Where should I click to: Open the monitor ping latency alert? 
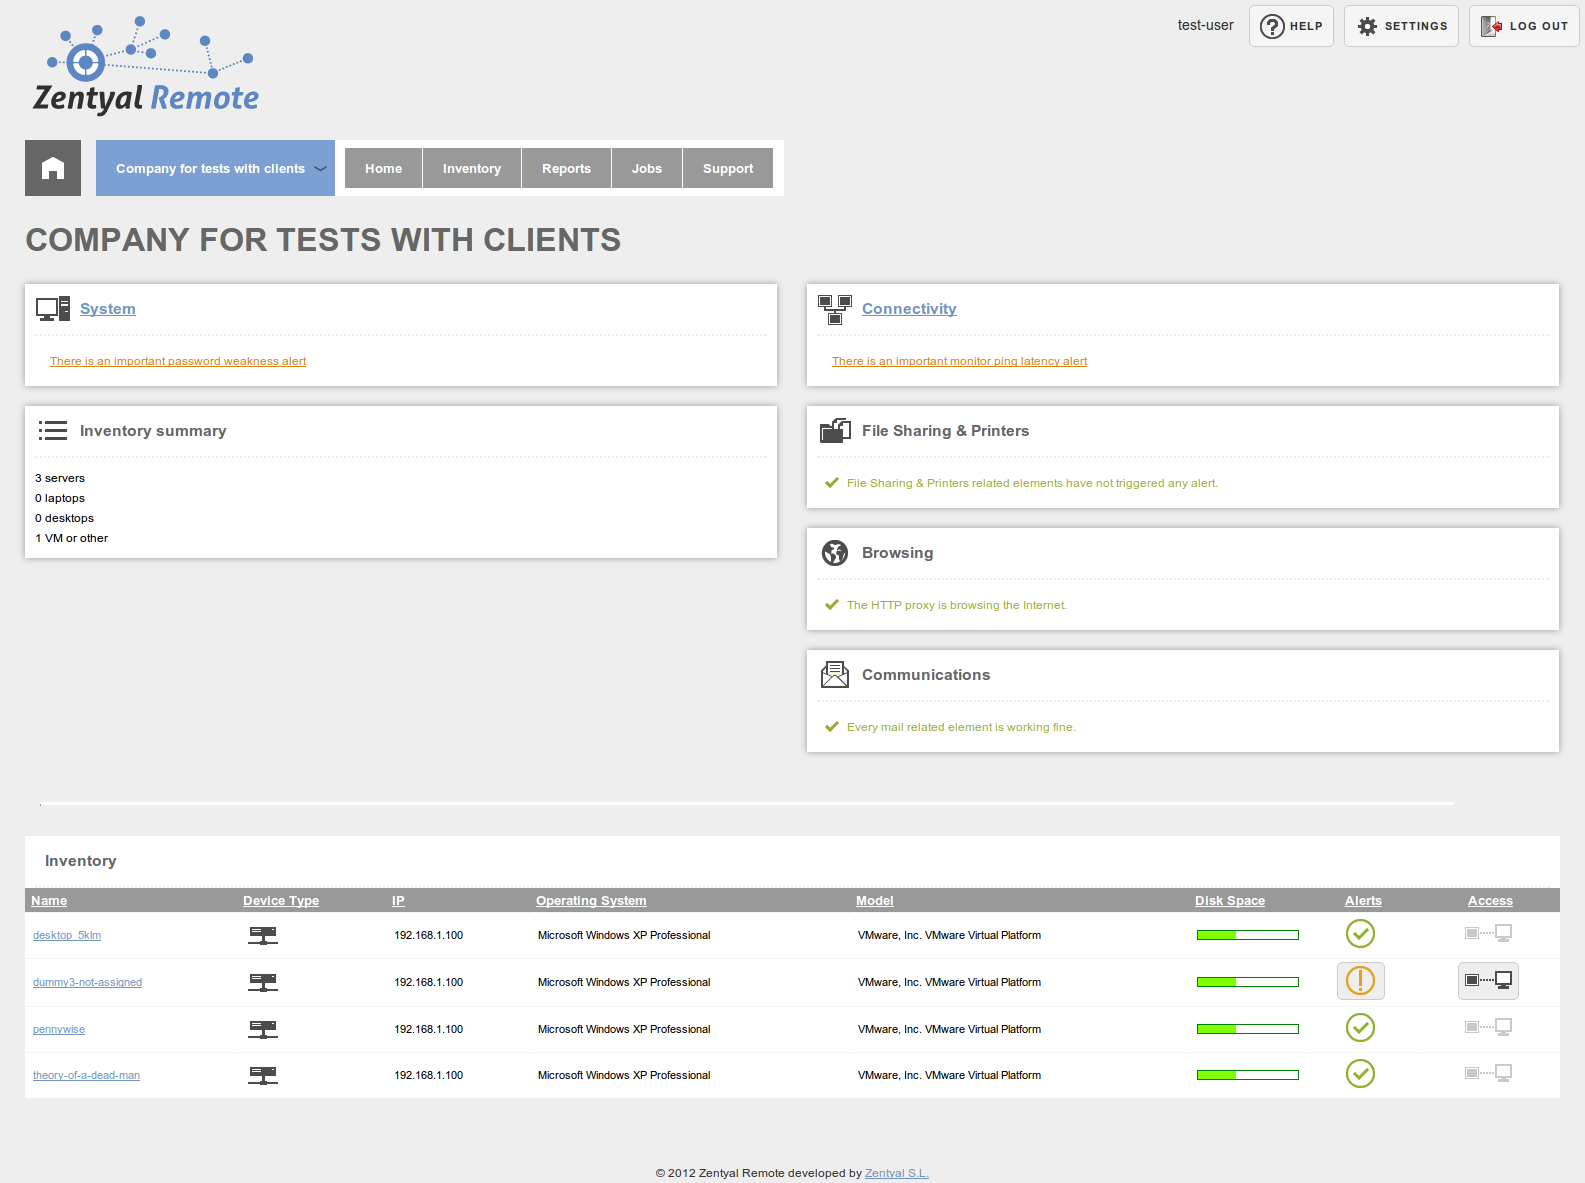pos(959,361)
